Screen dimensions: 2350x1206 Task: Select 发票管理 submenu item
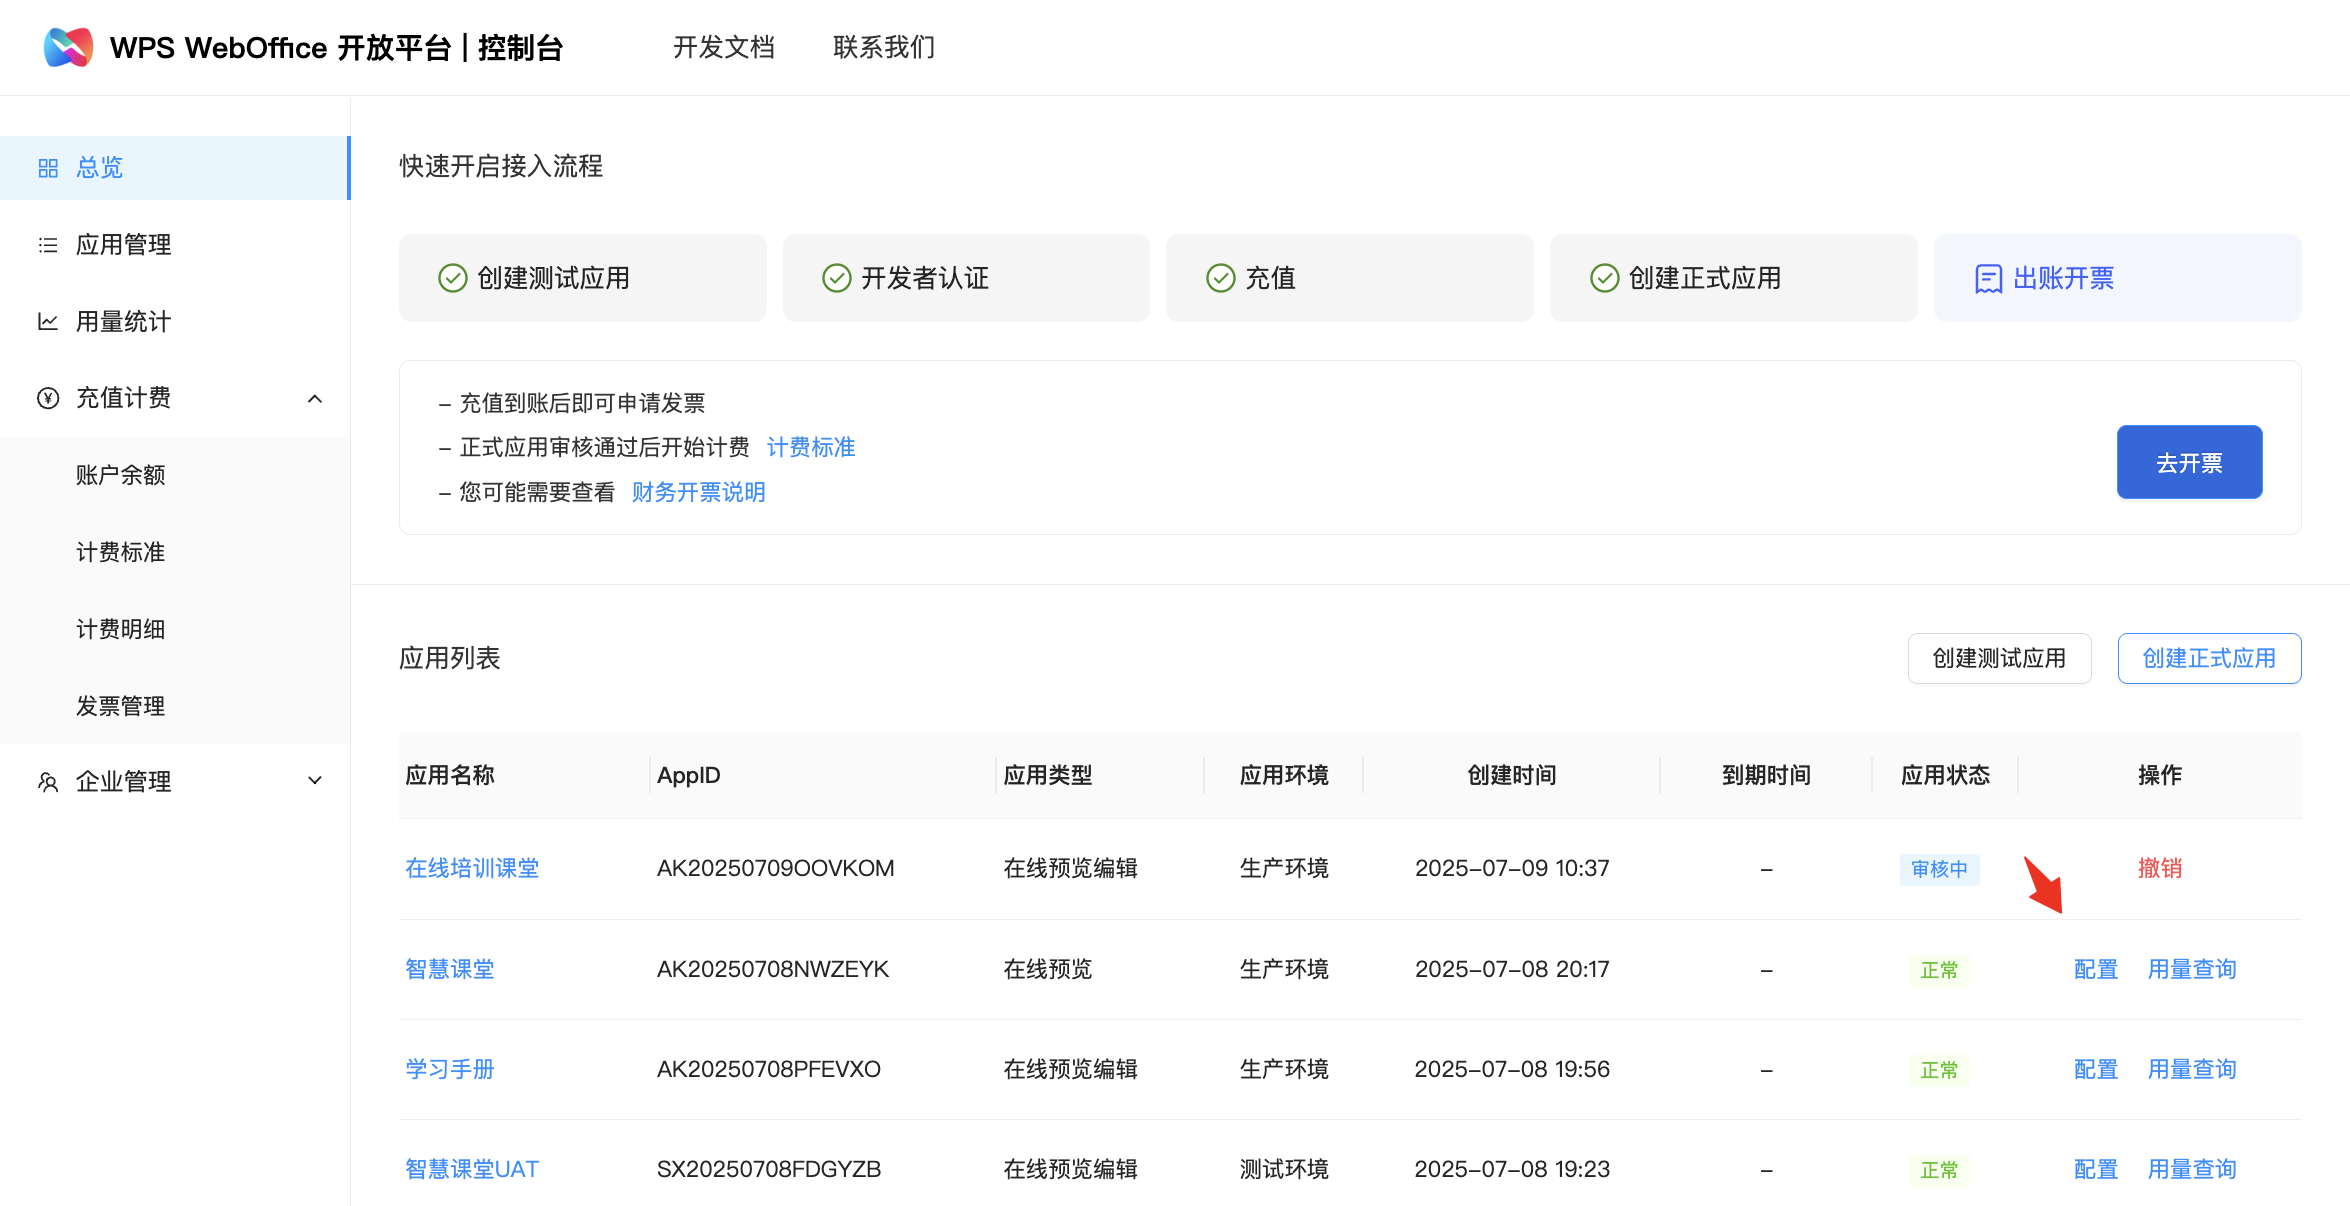pos(121,706)
